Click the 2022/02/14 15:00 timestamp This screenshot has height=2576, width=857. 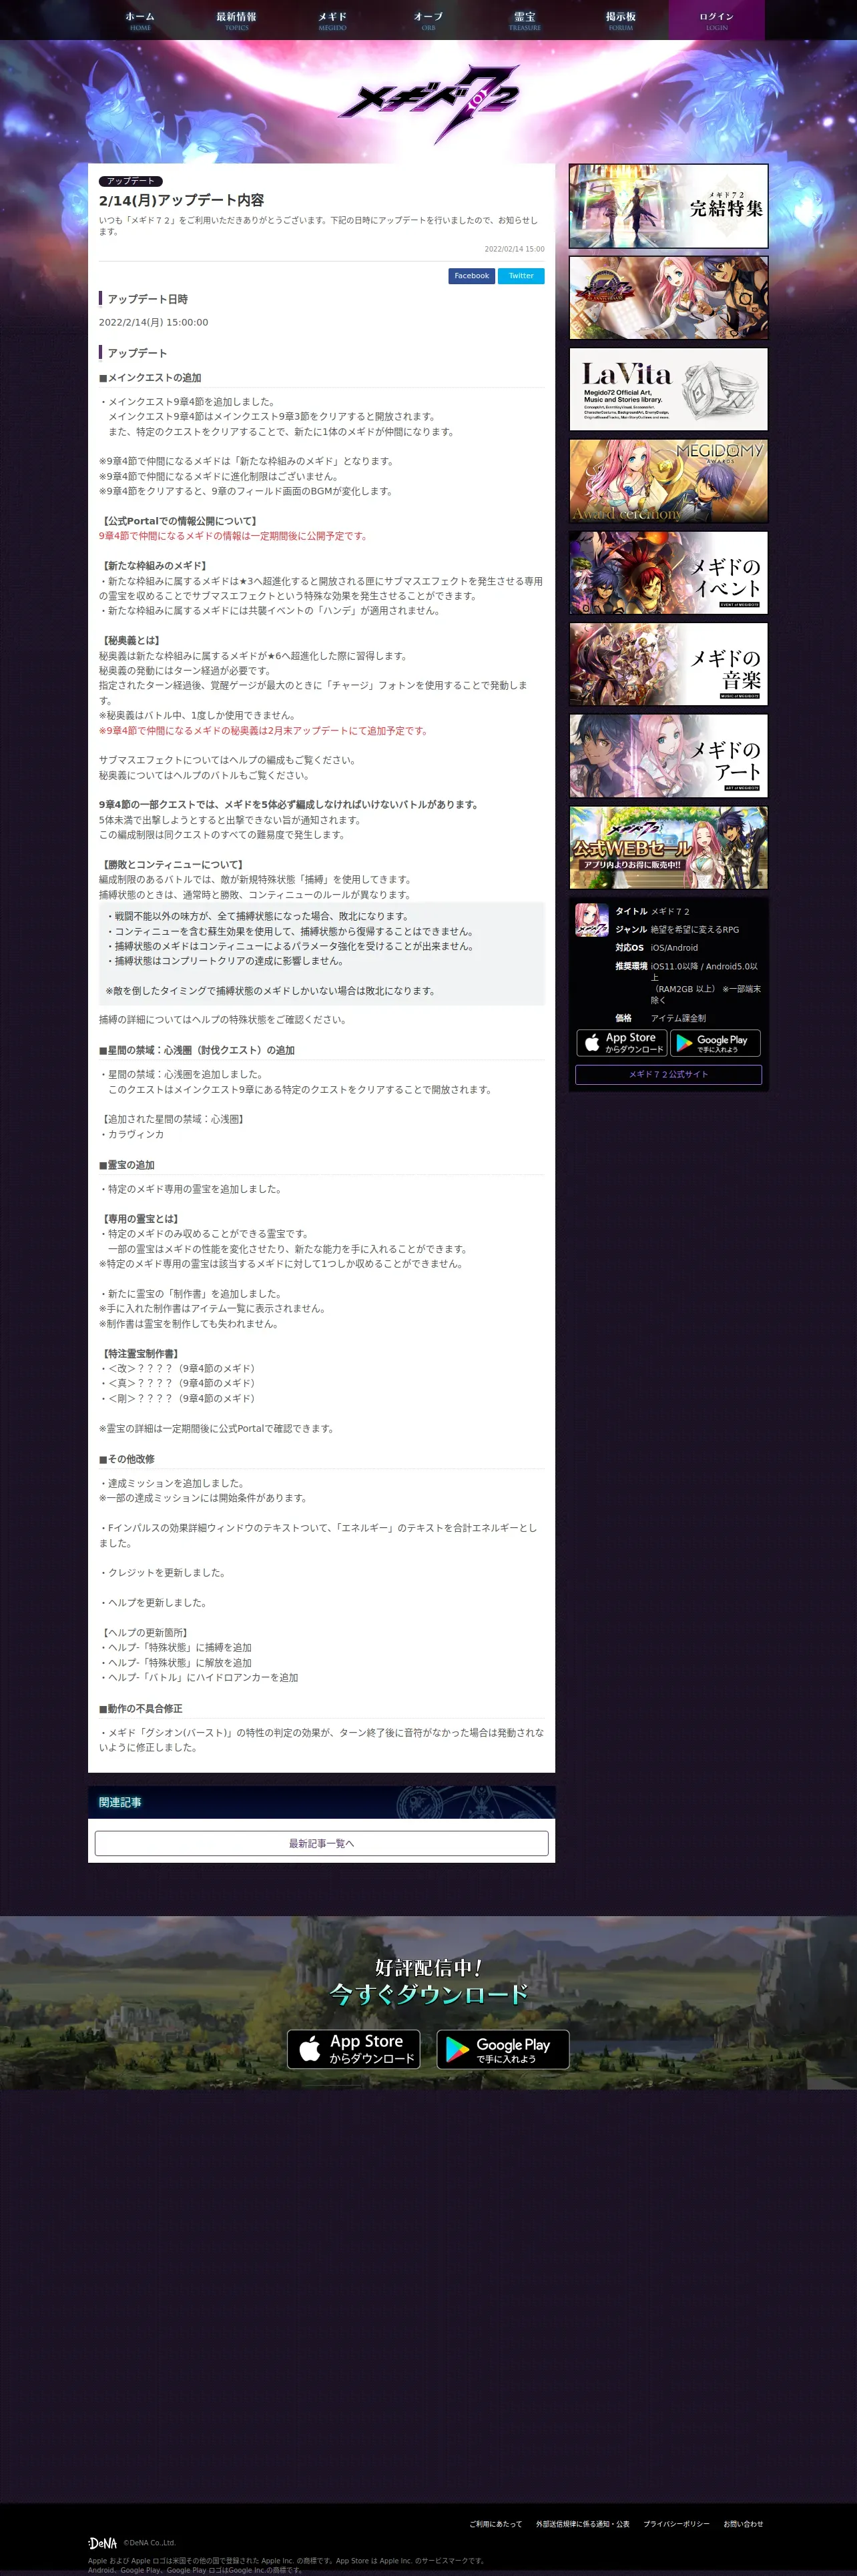click(x=514, y=249)
